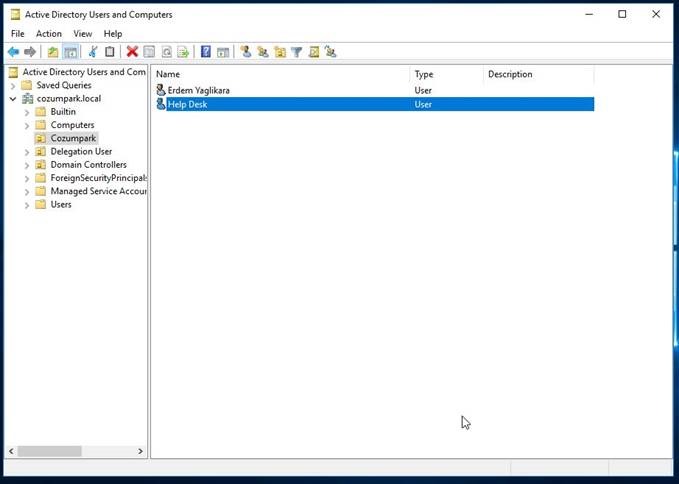679x484 pixels.
Task: Refresh the view using the toolbar icon
Action: [166, 52]
